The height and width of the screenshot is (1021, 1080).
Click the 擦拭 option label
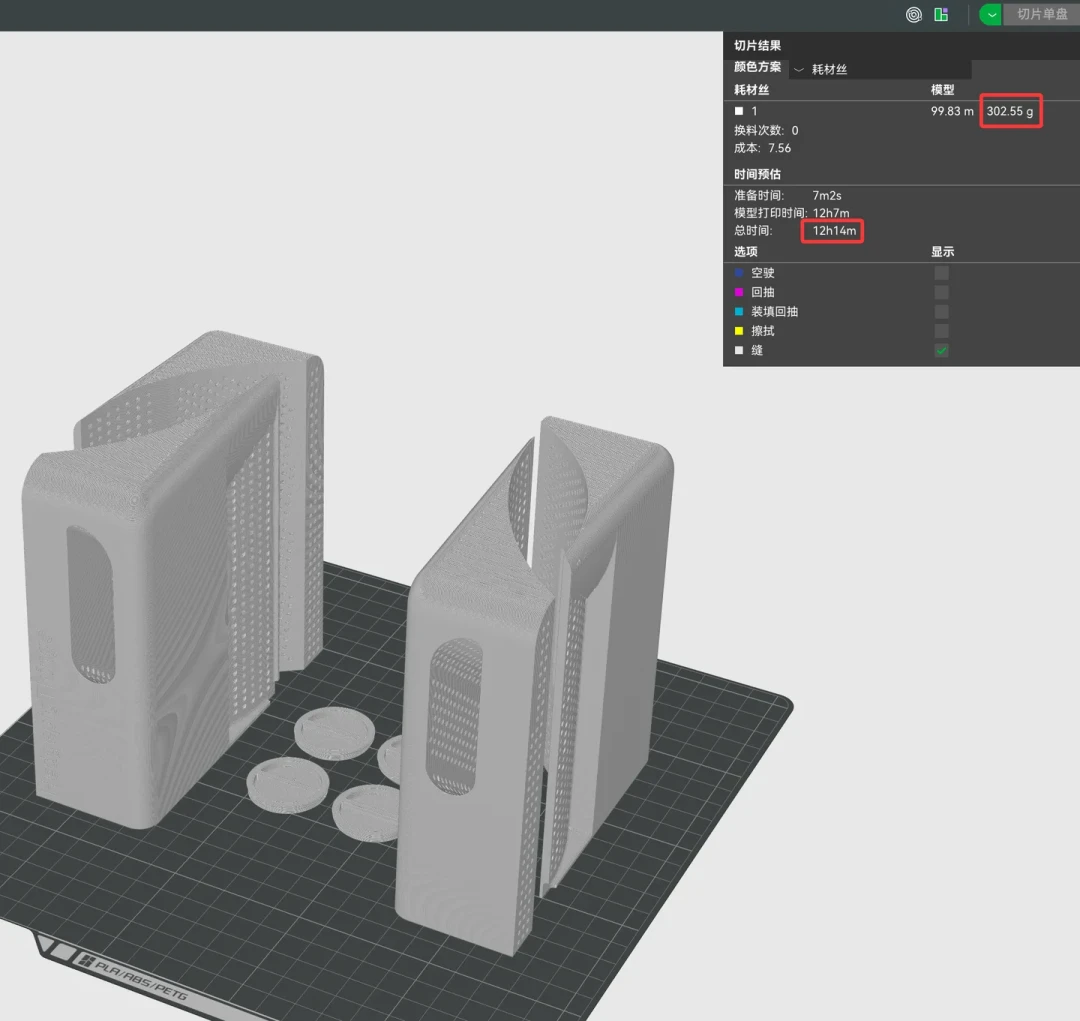(x=762, y=331)
